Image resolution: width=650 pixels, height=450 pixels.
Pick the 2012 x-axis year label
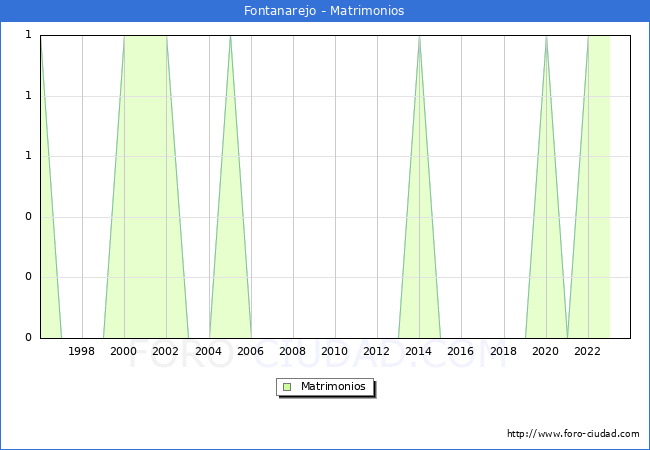coord(376,351)
